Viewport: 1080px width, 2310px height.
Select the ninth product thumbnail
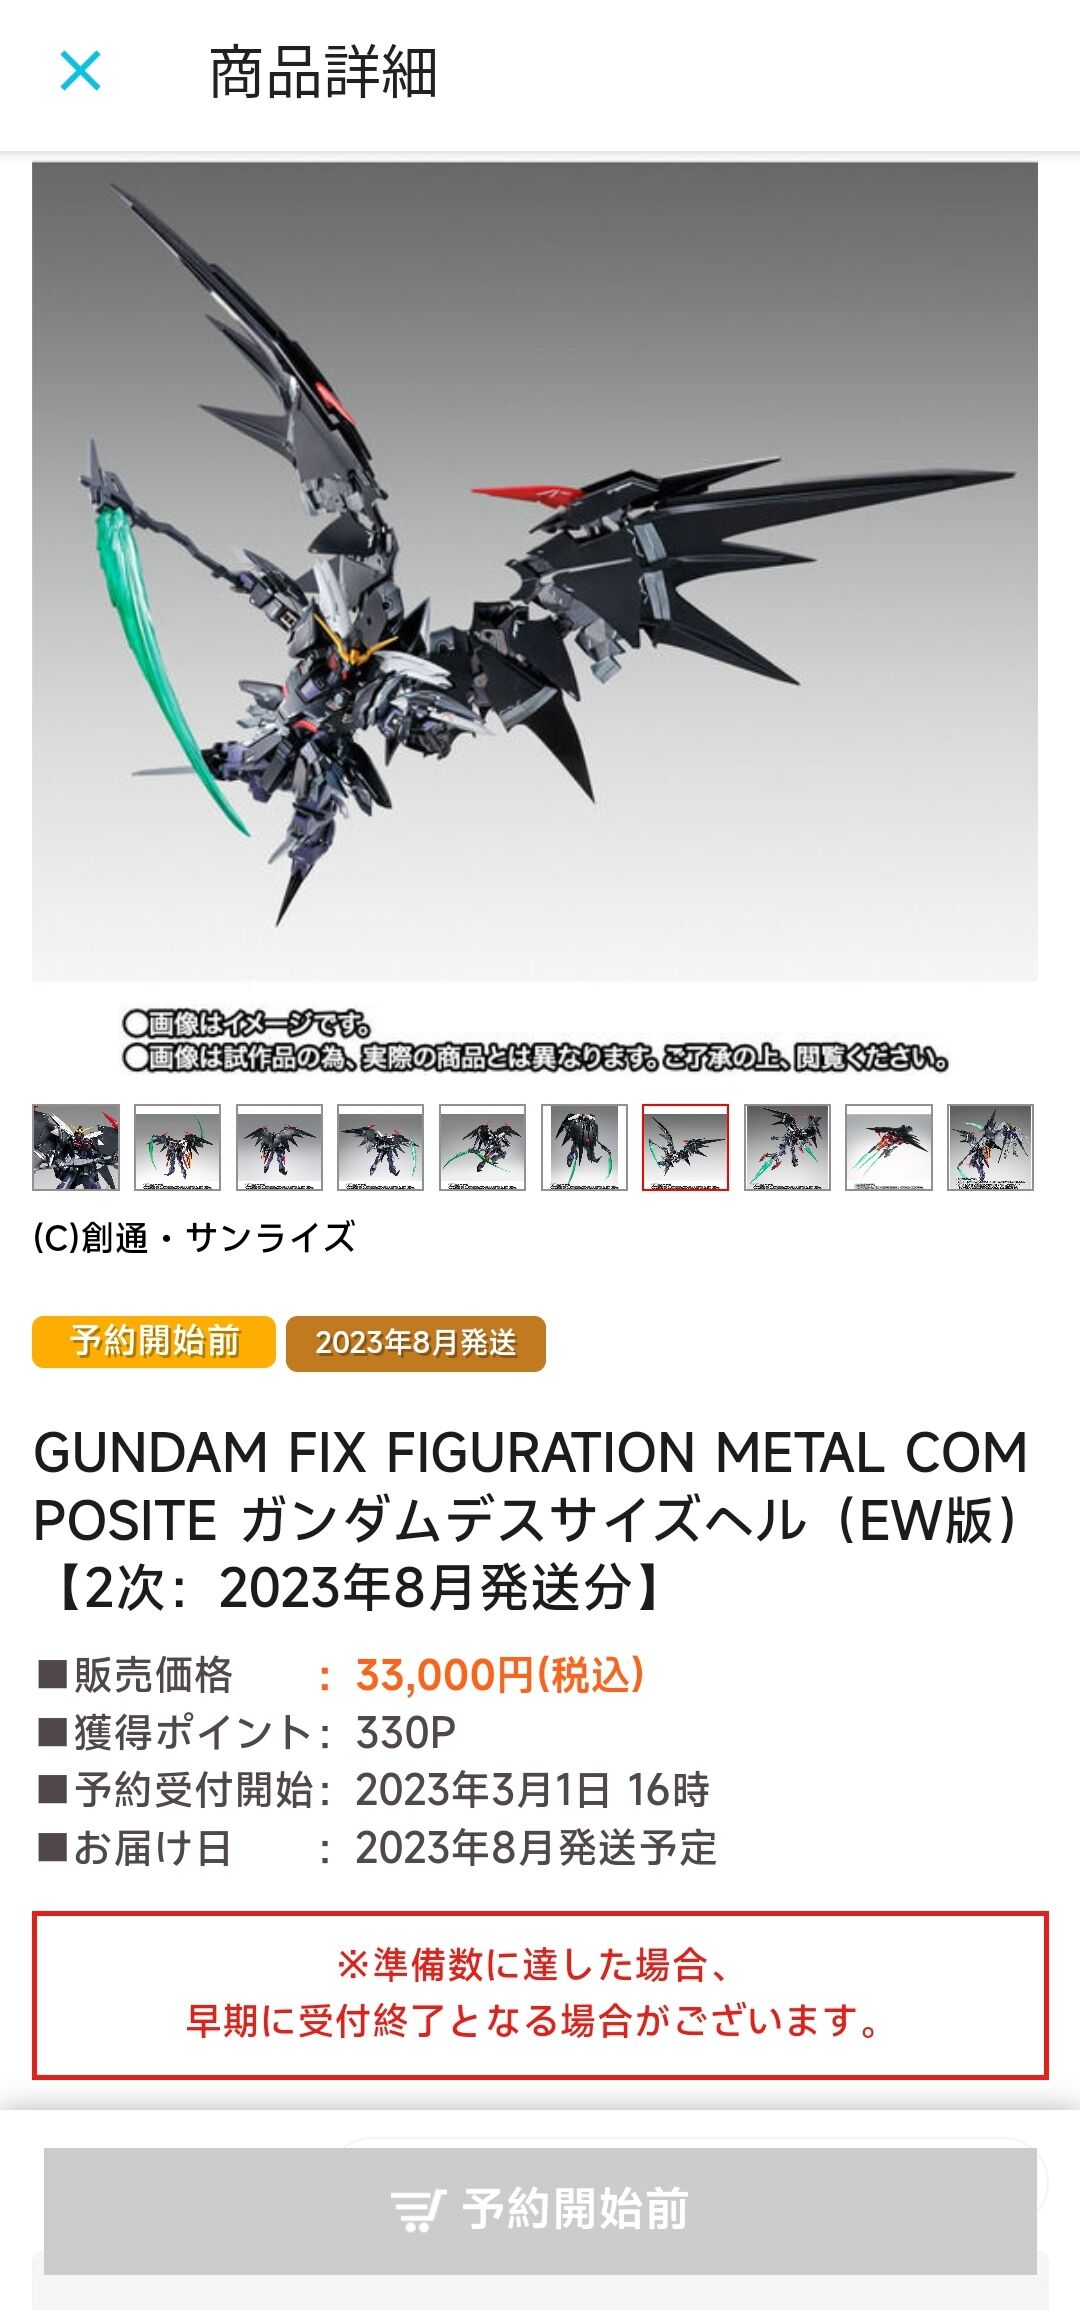889,1147
